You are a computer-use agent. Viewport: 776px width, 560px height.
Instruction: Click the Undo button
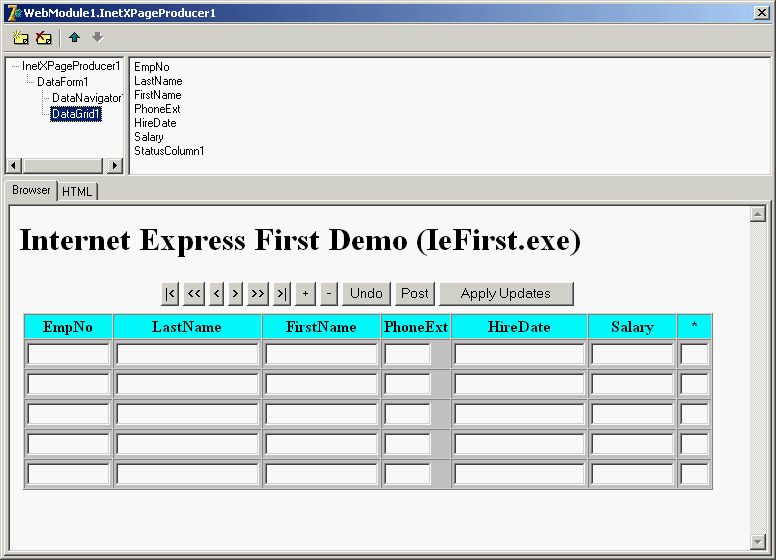[366, 293]
